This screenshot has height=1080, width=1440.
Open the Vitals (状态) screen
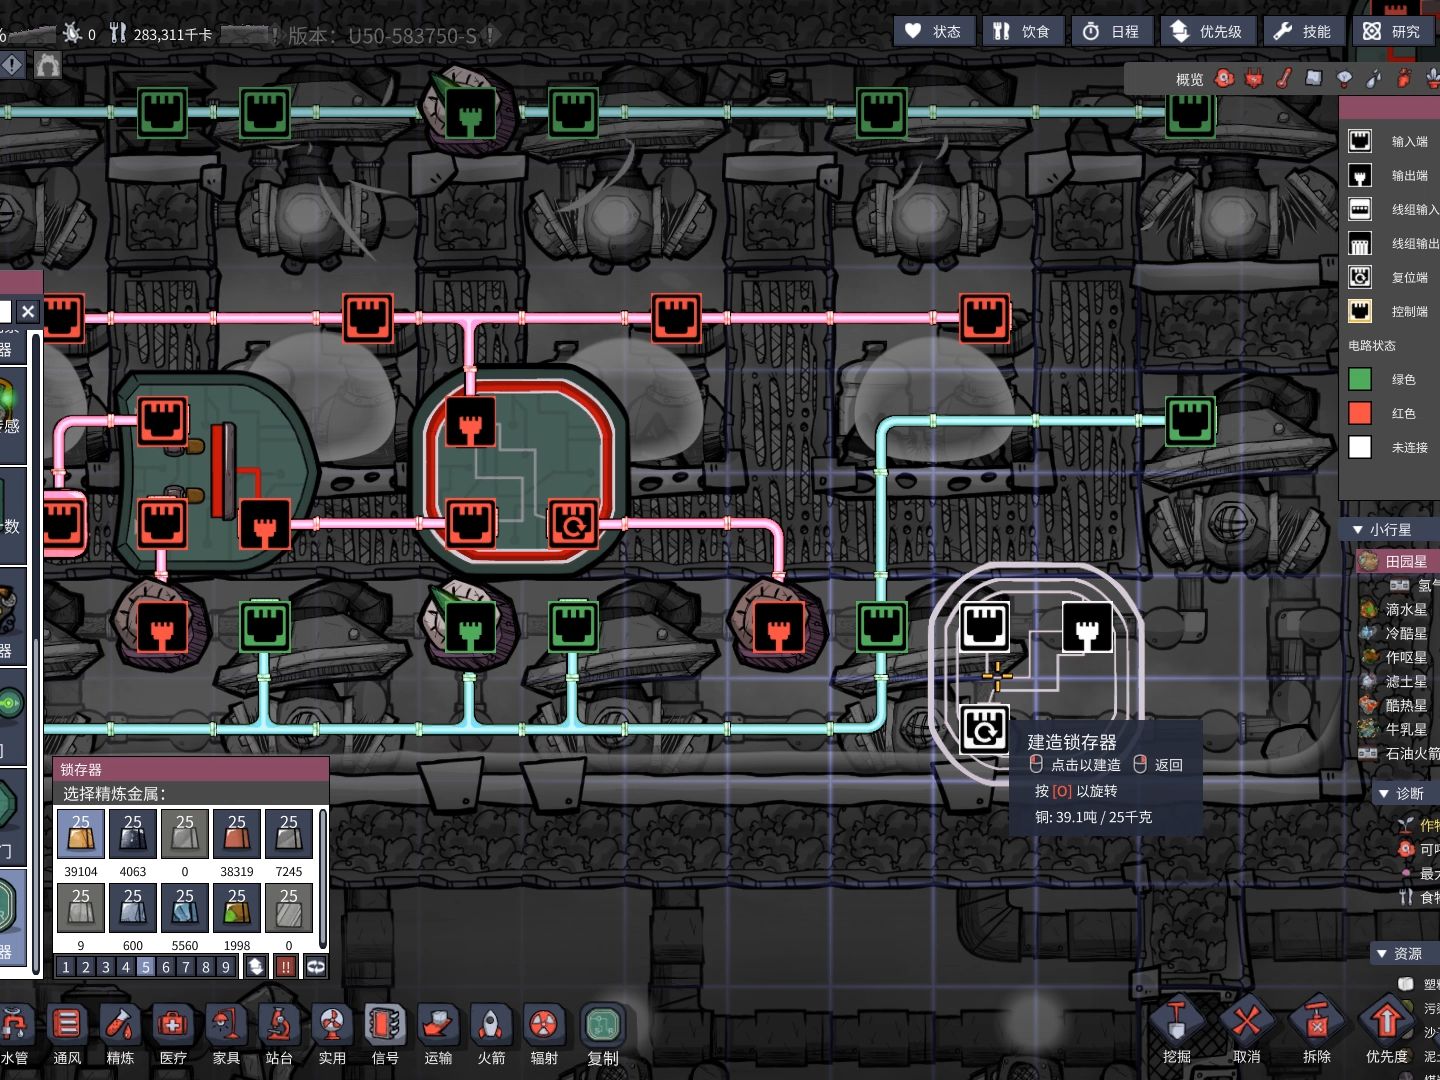[x=933, y=31]
